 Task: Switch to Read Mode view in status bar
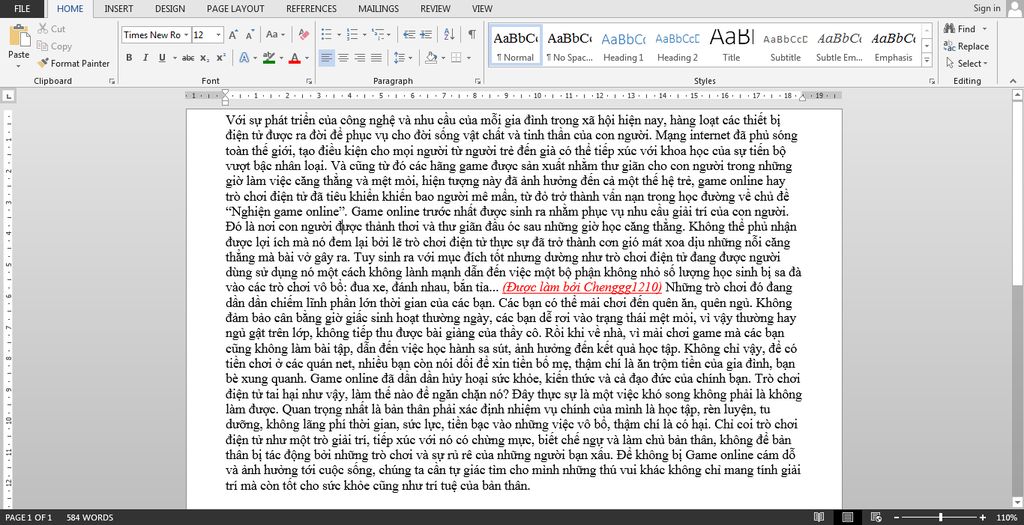point(819,517)
